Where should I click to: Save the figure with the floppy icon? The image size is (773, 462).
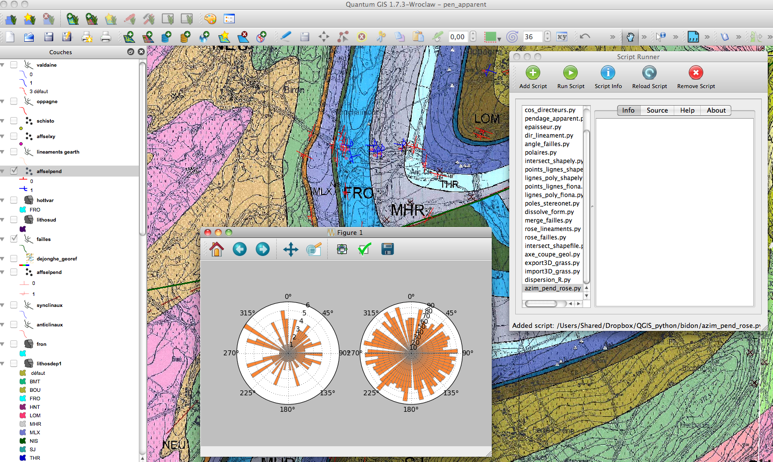pos(387,249)
